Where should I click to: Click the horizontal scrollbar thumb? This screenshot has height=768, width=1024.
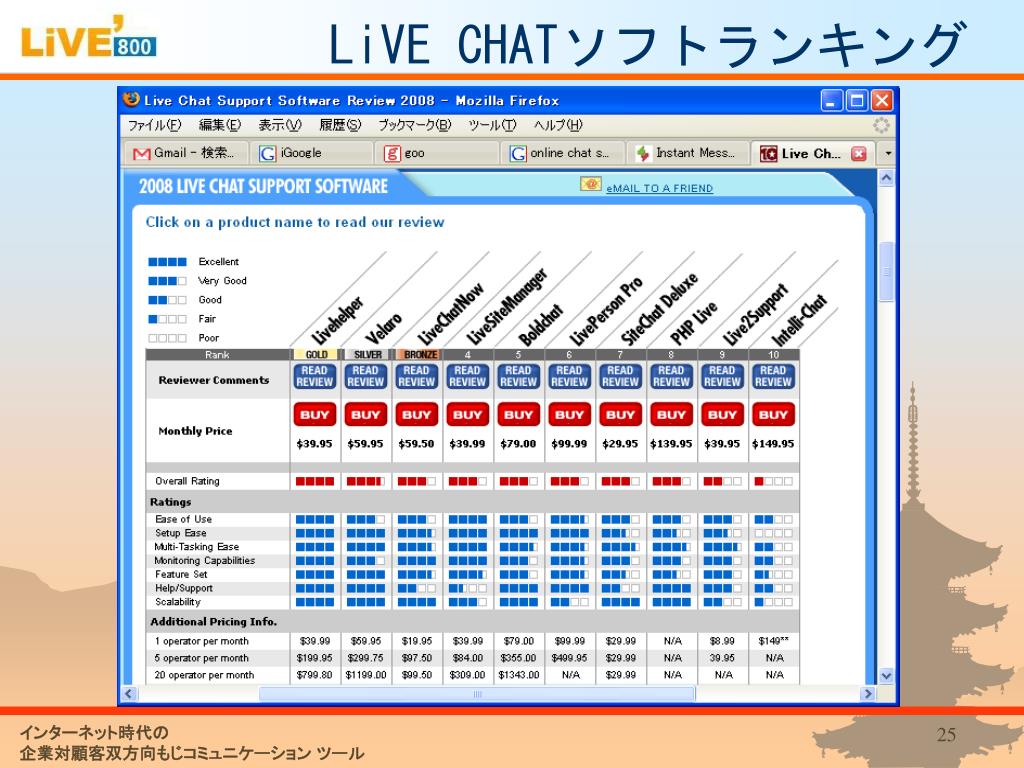point(477,694)
